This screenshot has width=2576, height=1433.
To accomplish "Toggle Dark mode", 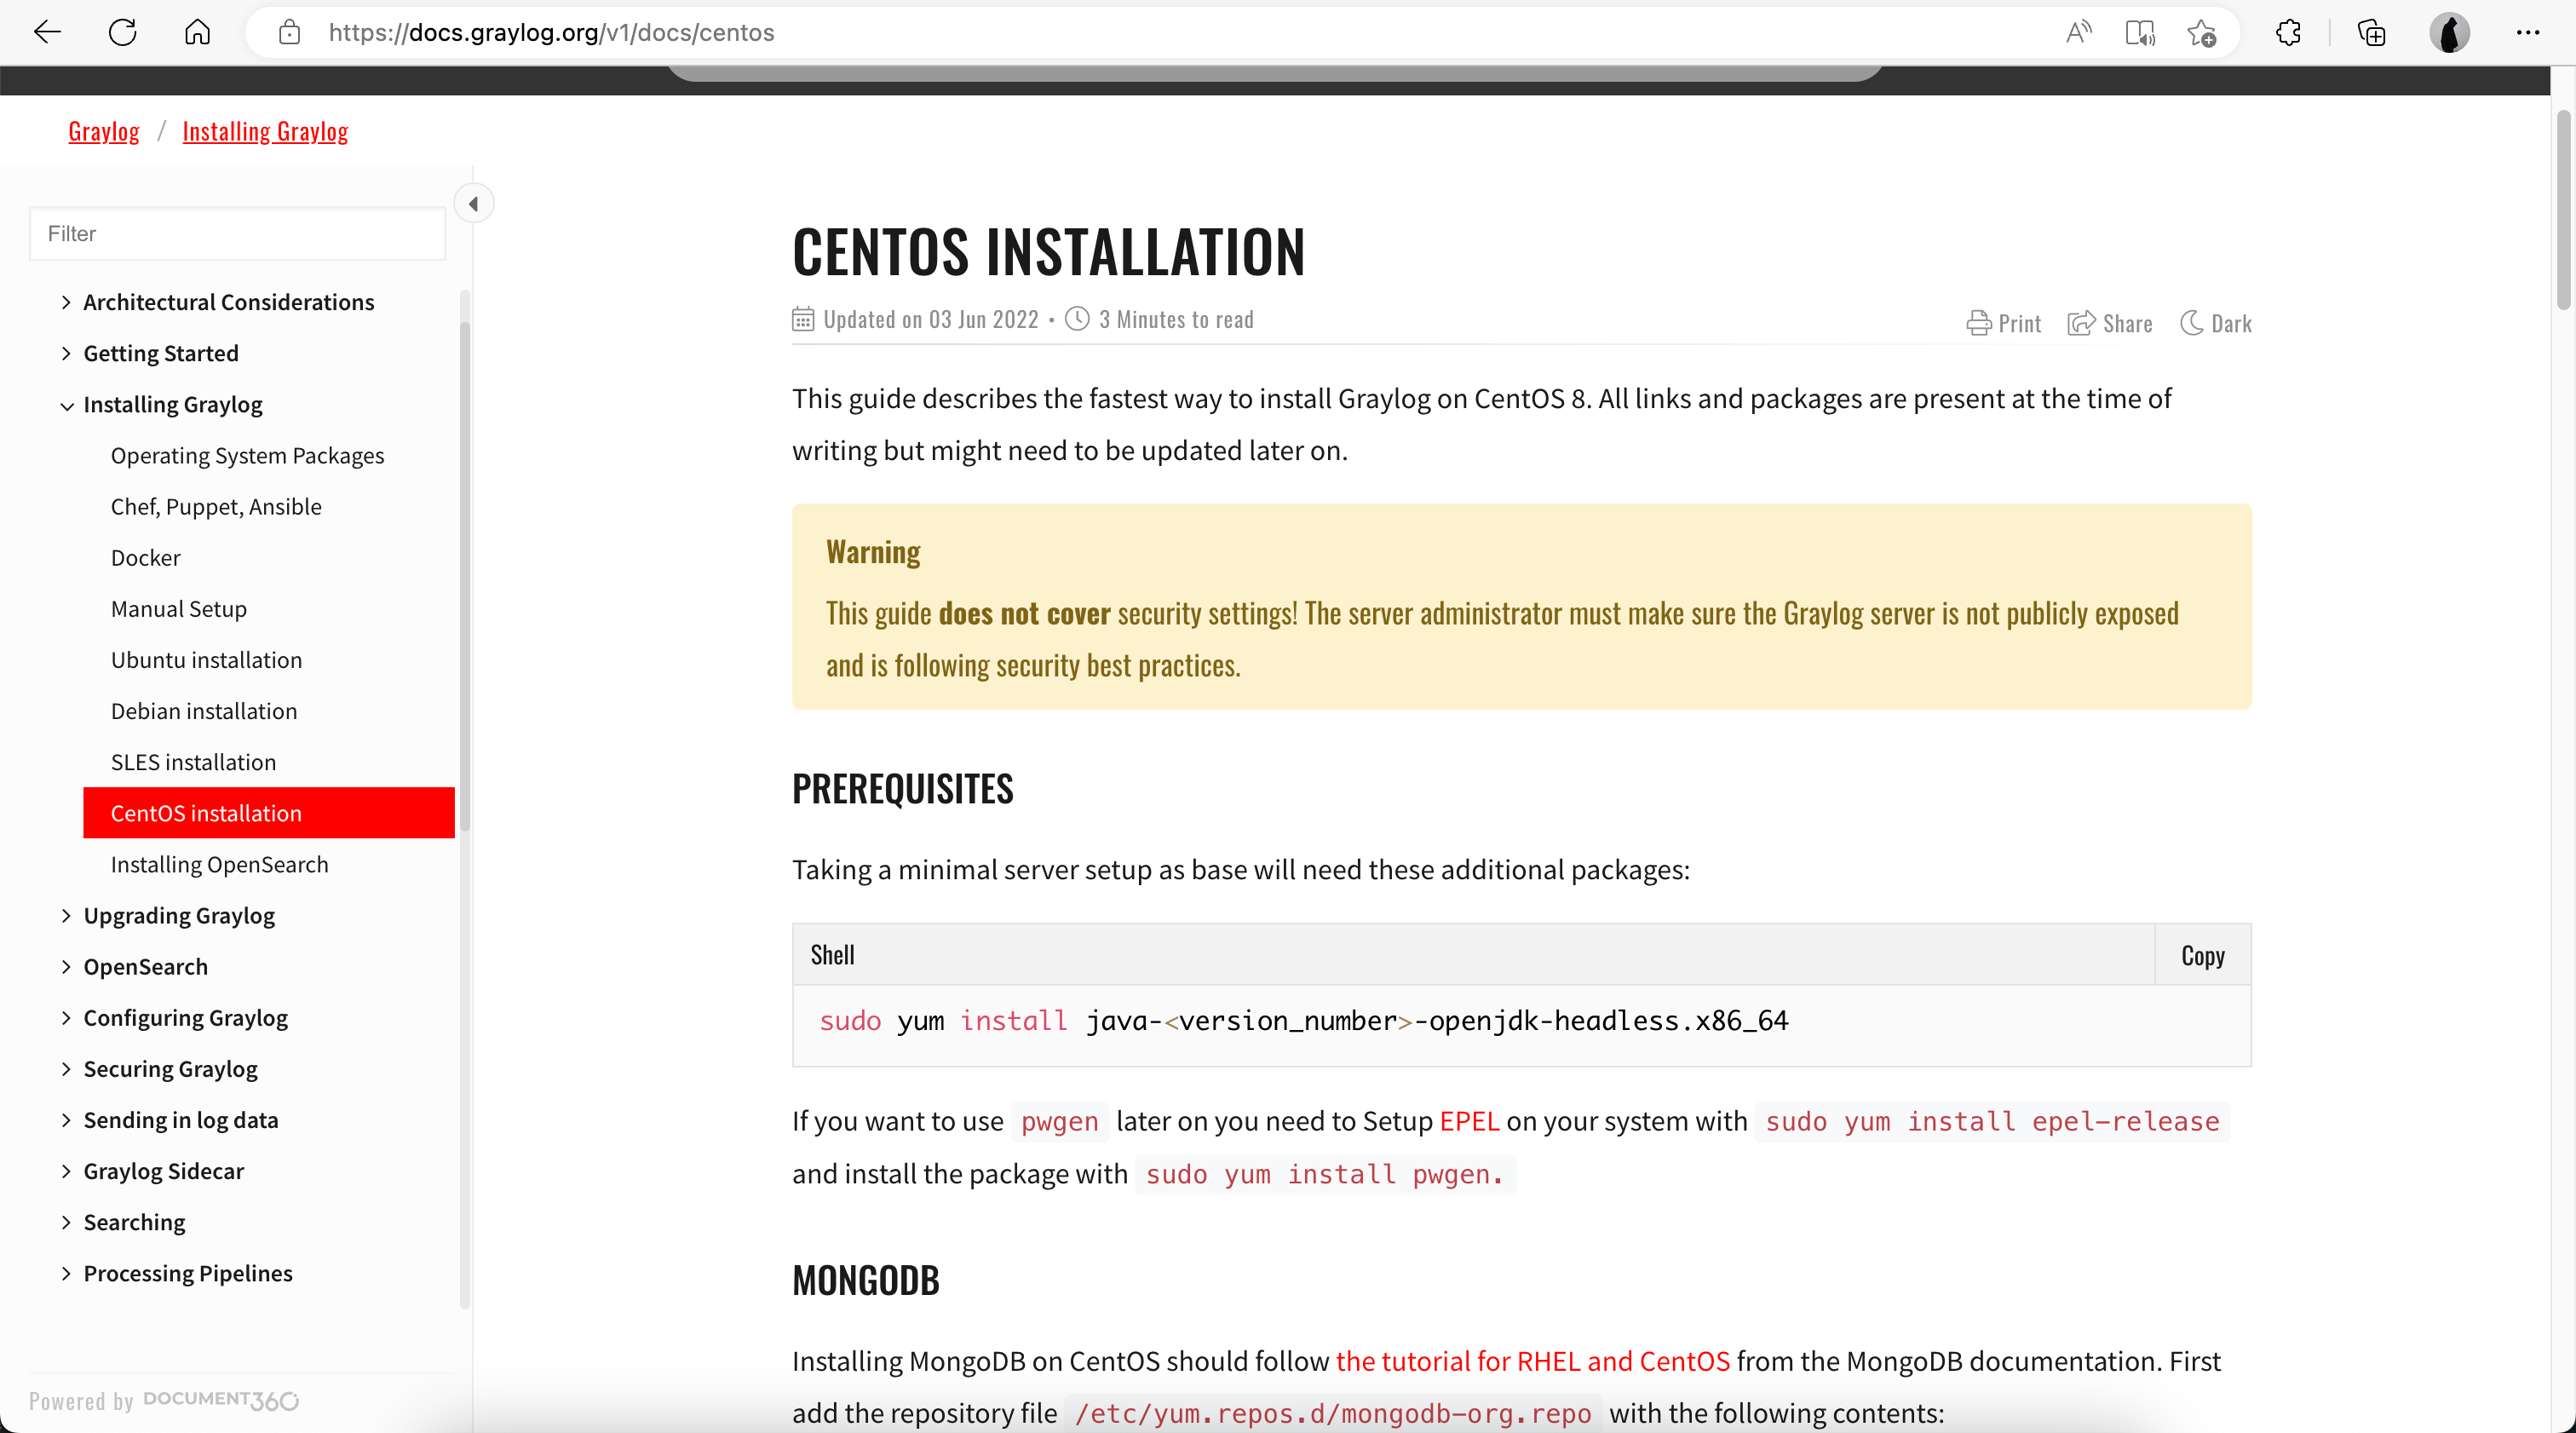I will click(x=2216, y=323).
